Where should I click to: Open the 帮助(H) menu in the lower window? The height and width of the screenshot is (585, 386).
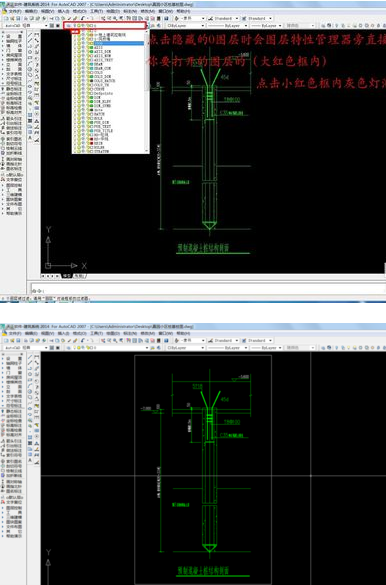click(183, 333)
